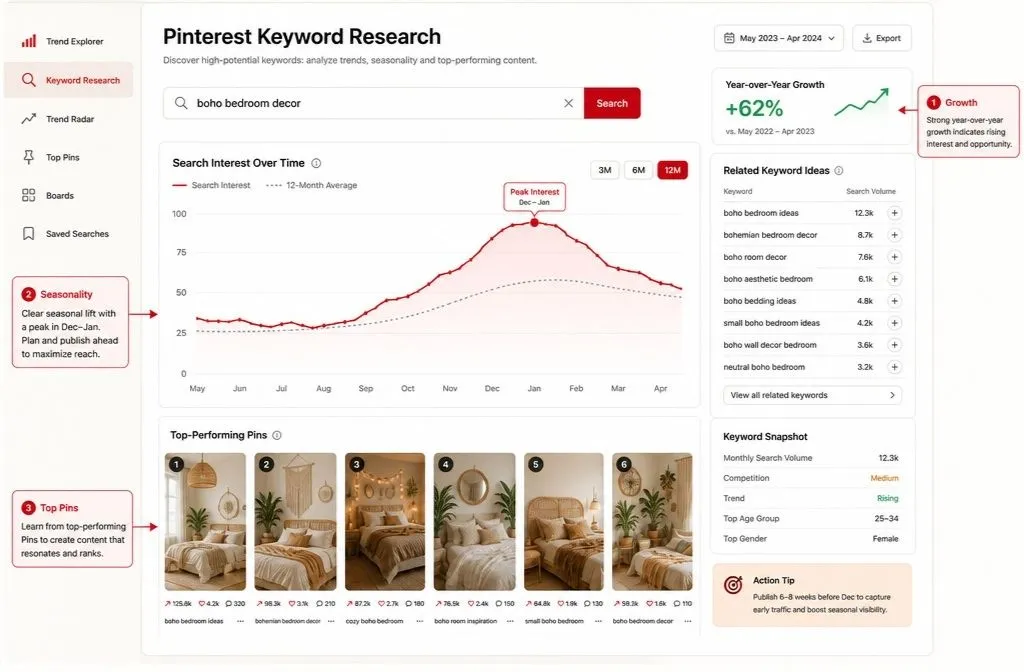
Task: Open top-performing pin number 4 thumbnail
Action: click(474, 522)
